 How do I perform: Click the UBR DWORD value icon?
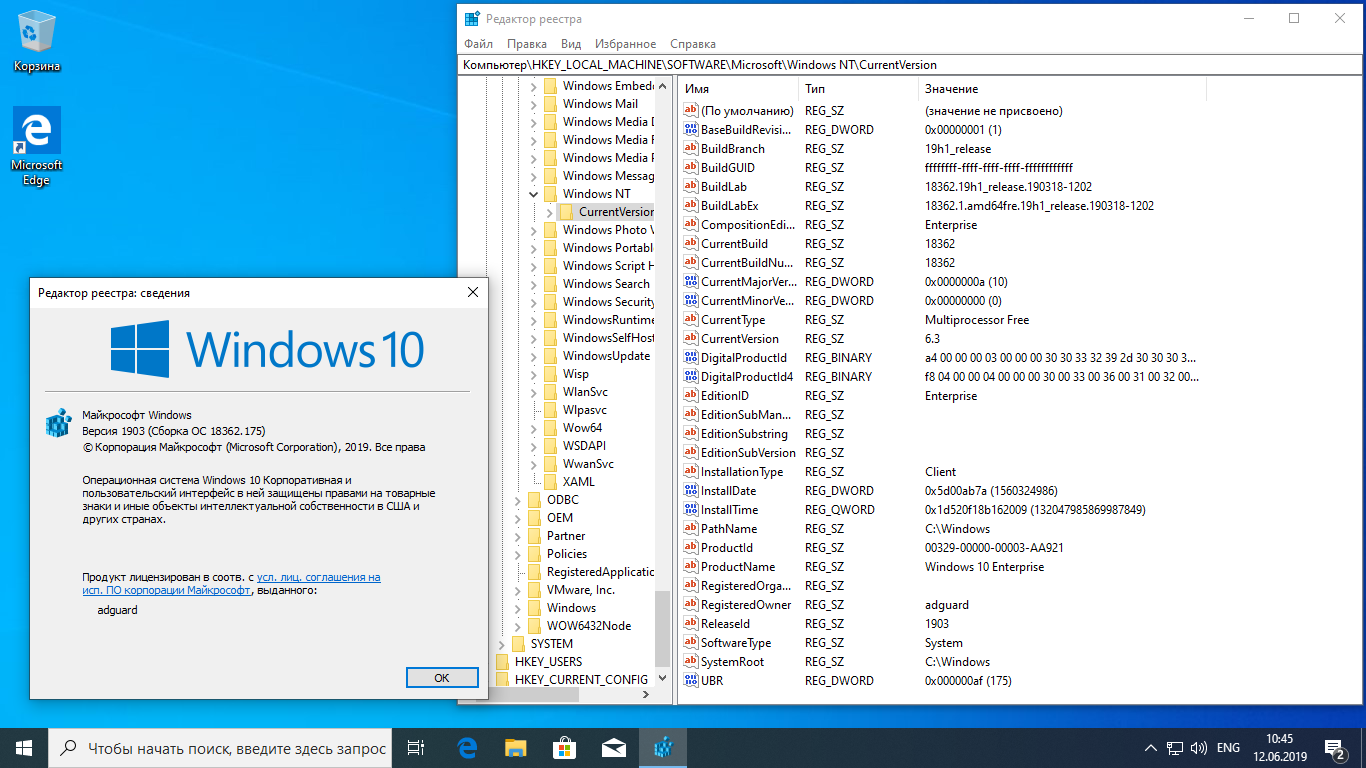pos(690,680)
